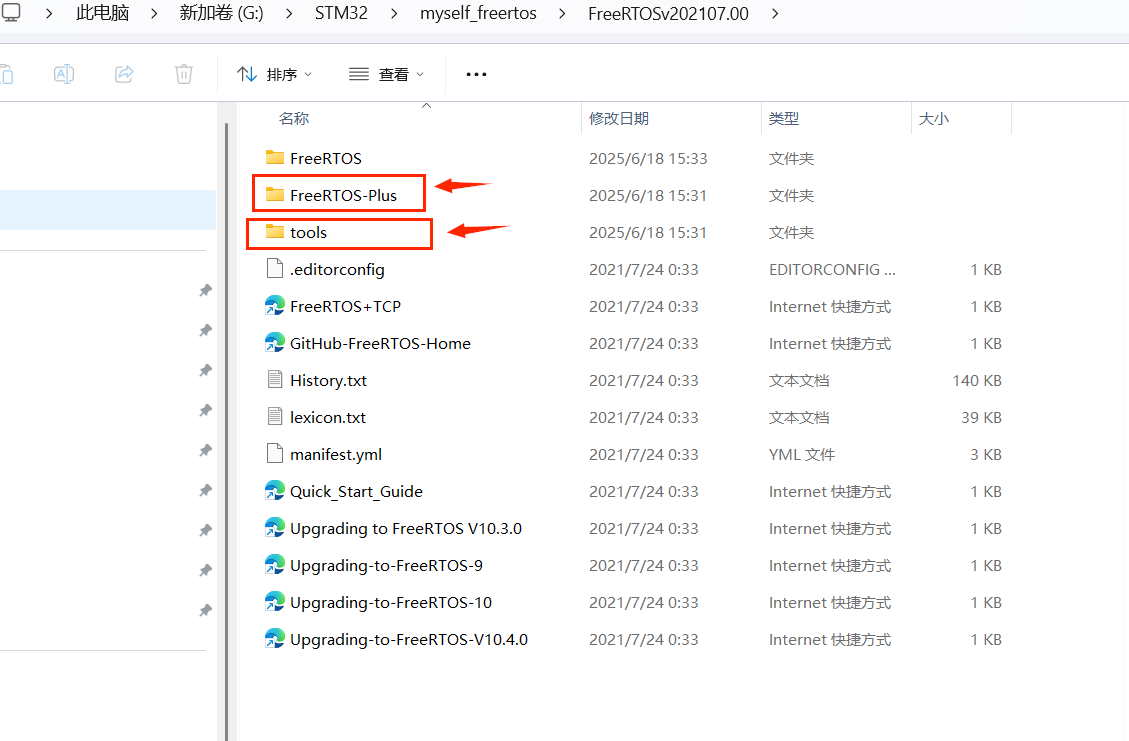This screenshot has height=741, width=1129.
Task: Click the .editorconfig file icon
Action: [x=274, y=269]
